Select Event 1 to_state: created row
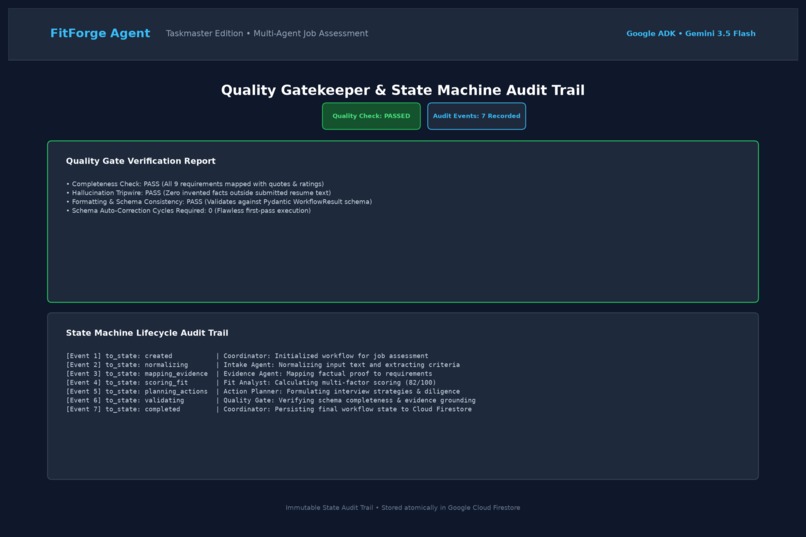The image size is (806, 537). coord(247,356)
